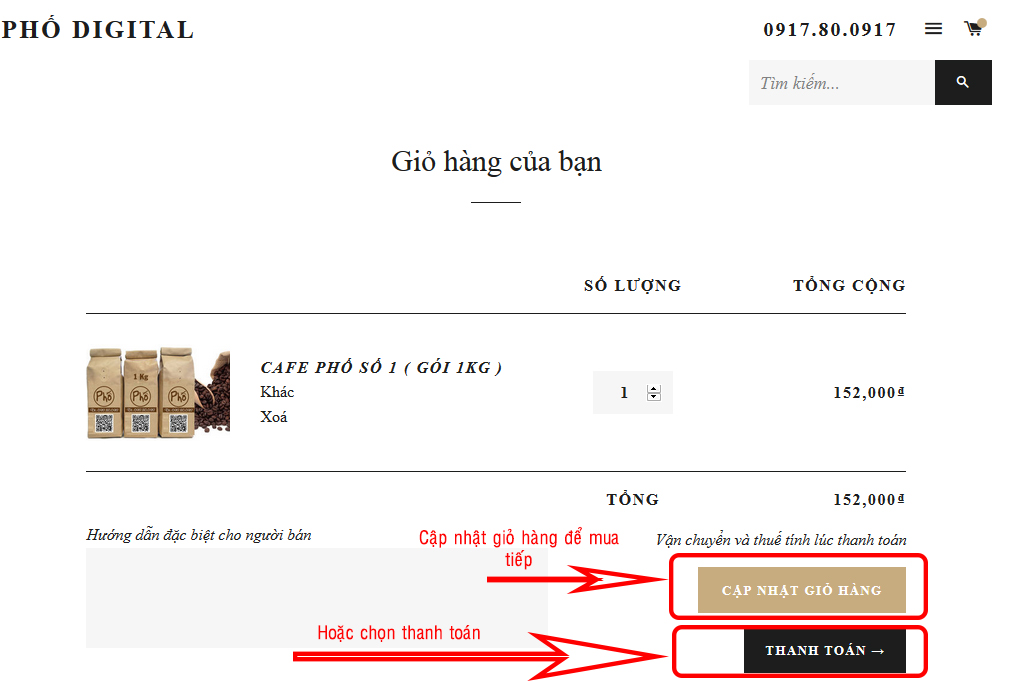Open the hamburger navigation menu
The height and width of the screenshot is (681, 1010).
[x=933, y=28]
